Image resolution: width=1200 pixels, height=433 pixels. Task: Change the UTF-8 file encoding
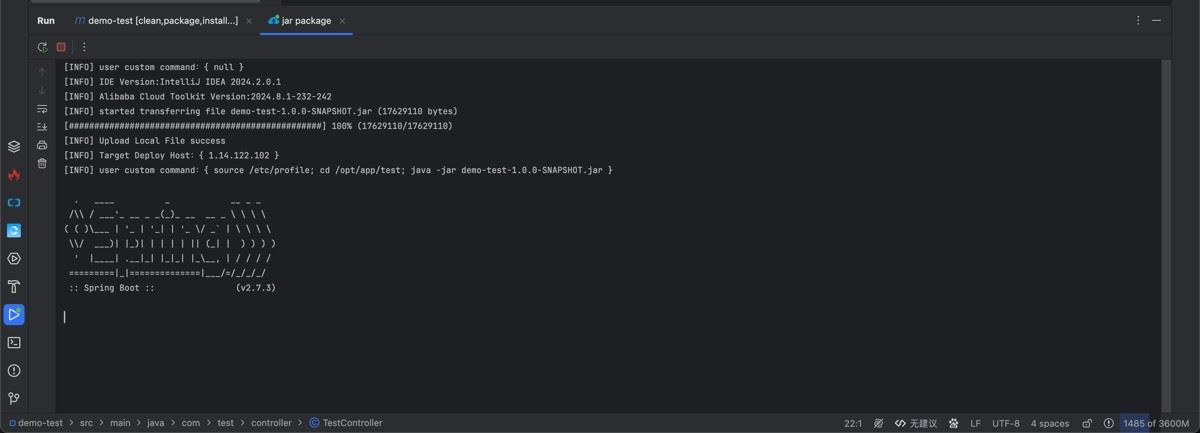pyautogui.click(x=1005, y=423)
